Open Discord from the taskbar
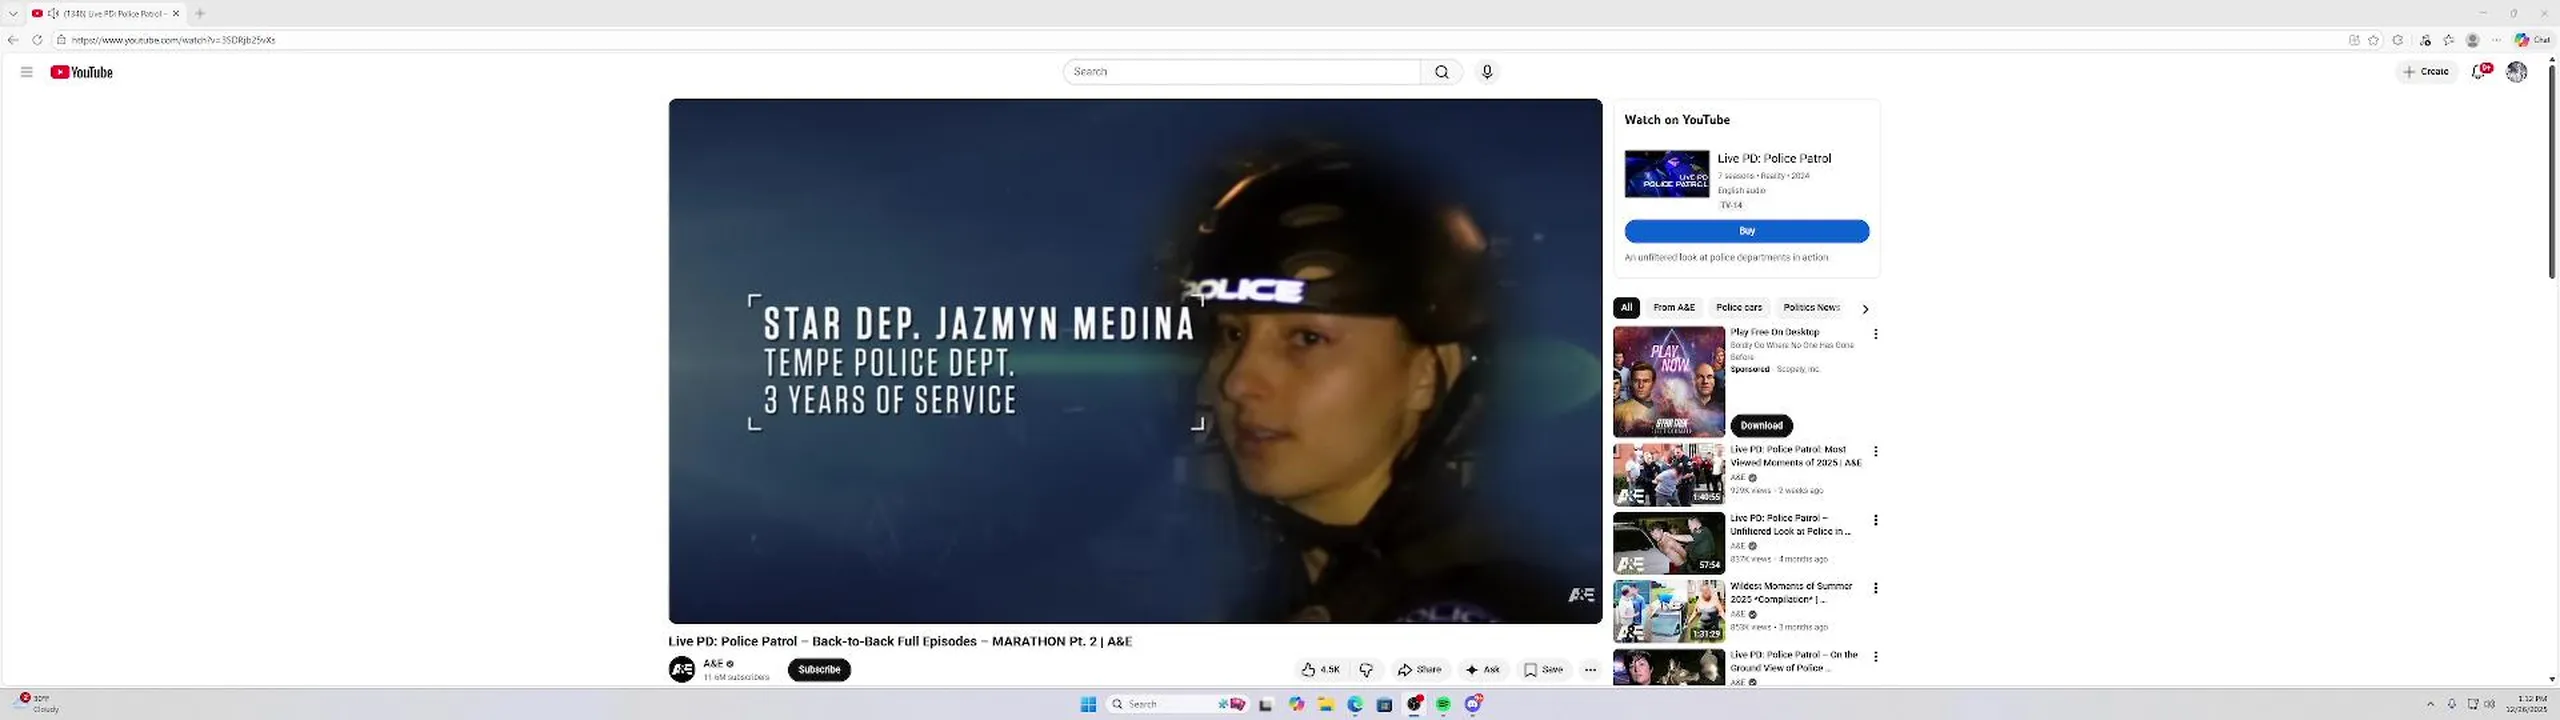 coord(1473,704)
